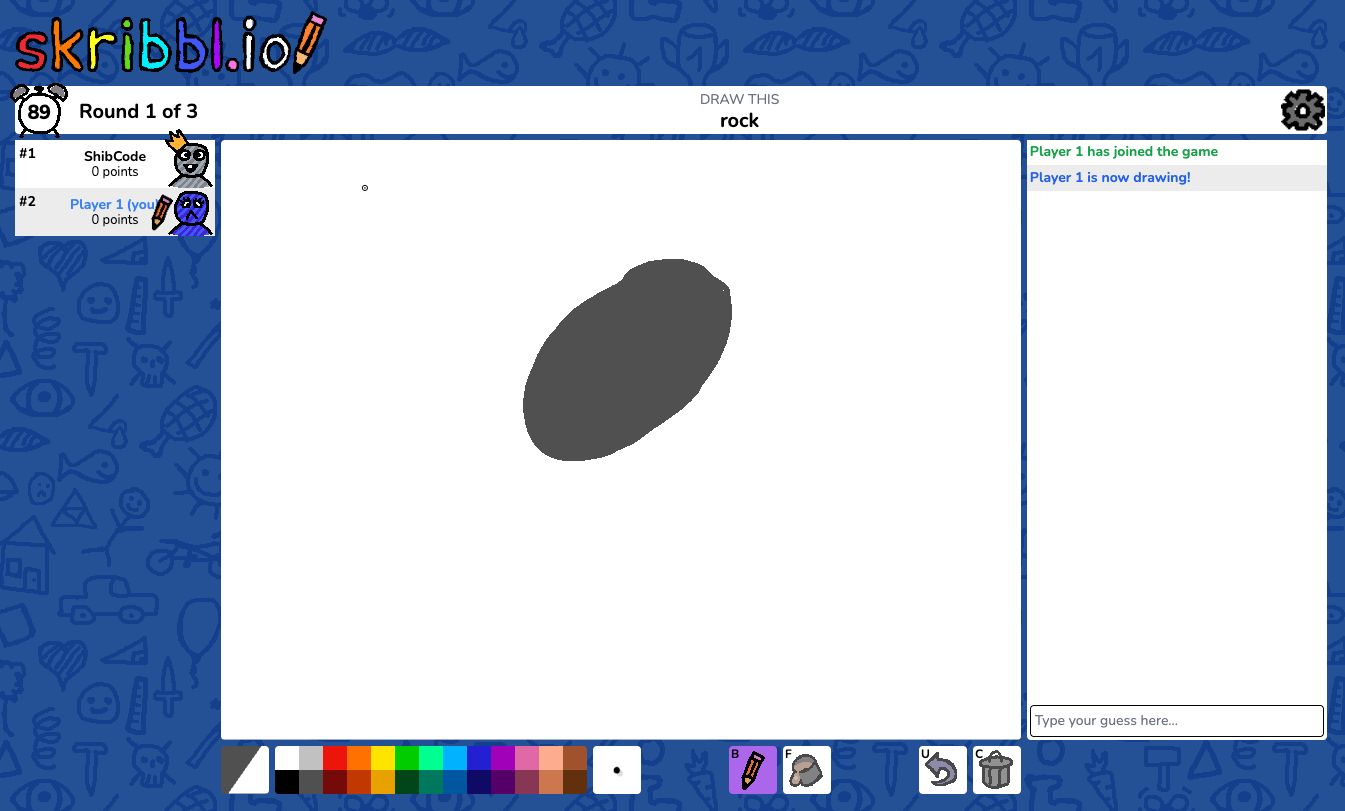Image resolution: width=1345 pixels, height=811 pixels.
Task: Select the bright green color swatch
Action: pos(407,758)
